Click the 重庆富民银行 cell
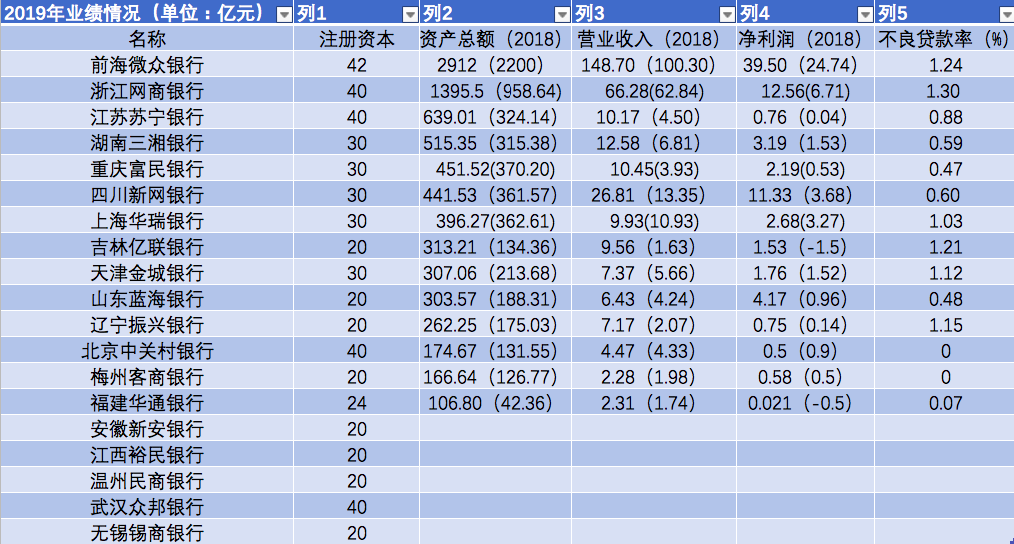Viewport: 1014px width, 544px height. [147, 169]
